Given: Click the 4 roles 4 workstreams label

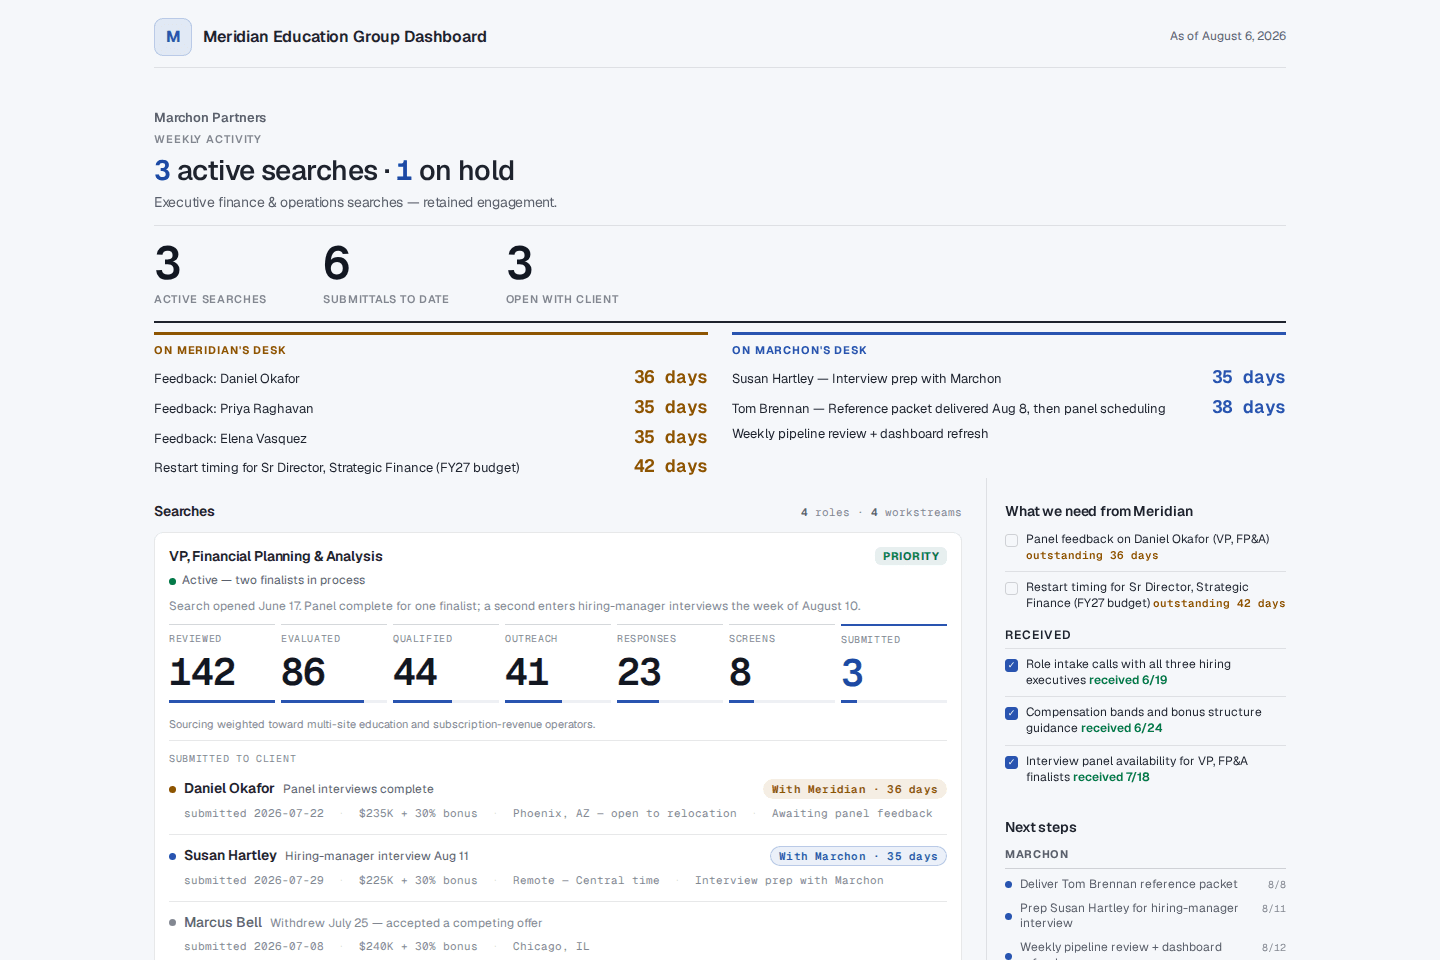Looking at the screenshot, I should [x=881, y=512].
